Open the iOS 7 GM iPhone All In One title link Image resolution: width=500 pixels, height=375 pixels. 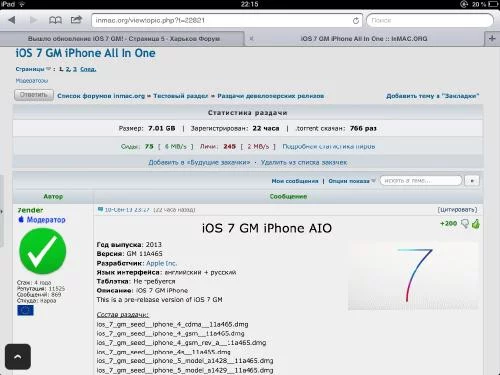[85, 53]
